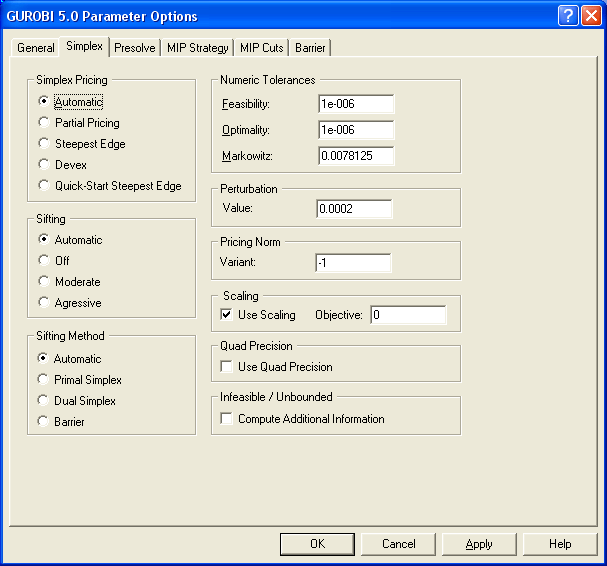Click the Cancel button
Viewport: 607px width, 566px height.
tap(398, 544)
